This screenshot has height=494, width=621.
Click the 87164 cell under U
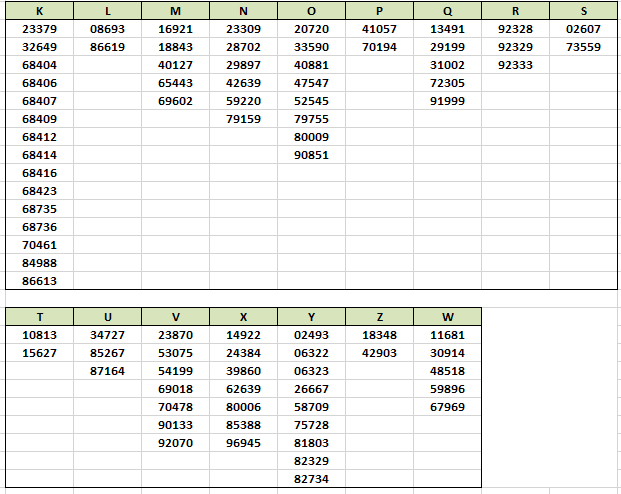(x=107, y=371)
